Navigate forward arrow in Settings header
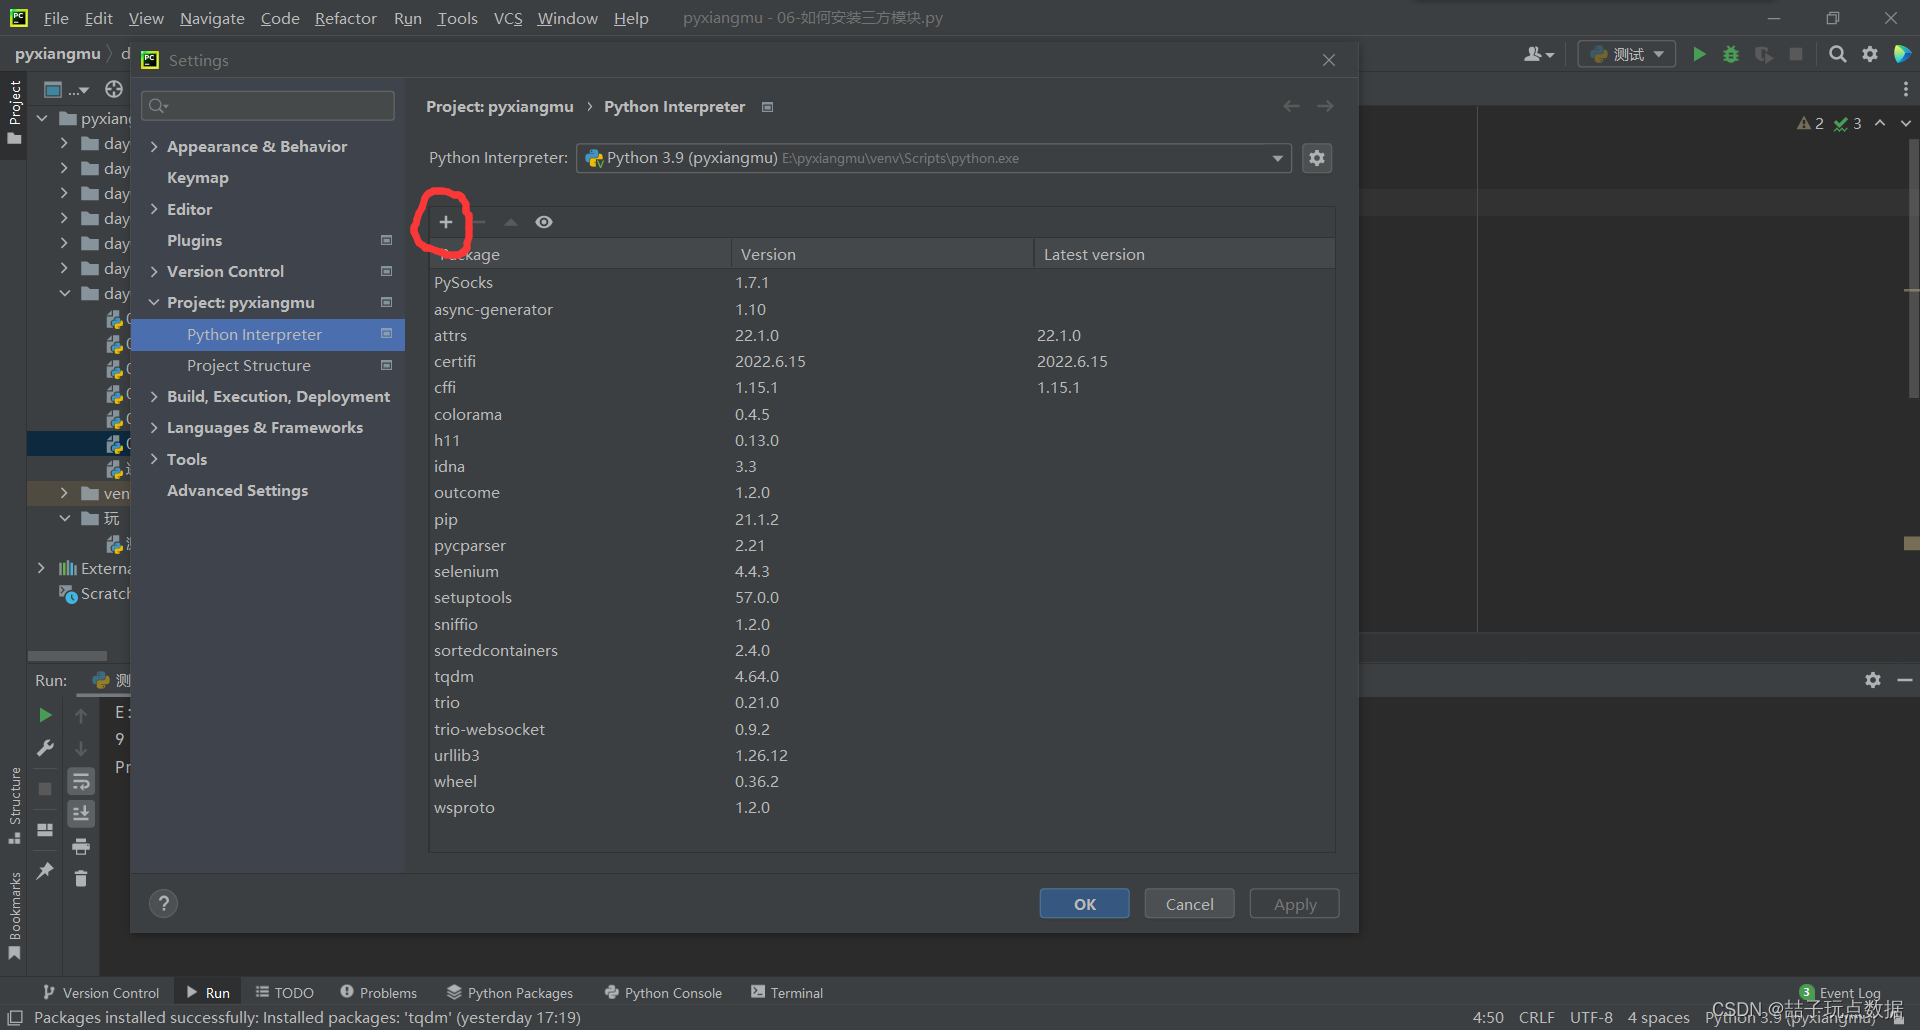Image resolution: width=1920 pixels, height=1030 pixels. (1325, 106)
